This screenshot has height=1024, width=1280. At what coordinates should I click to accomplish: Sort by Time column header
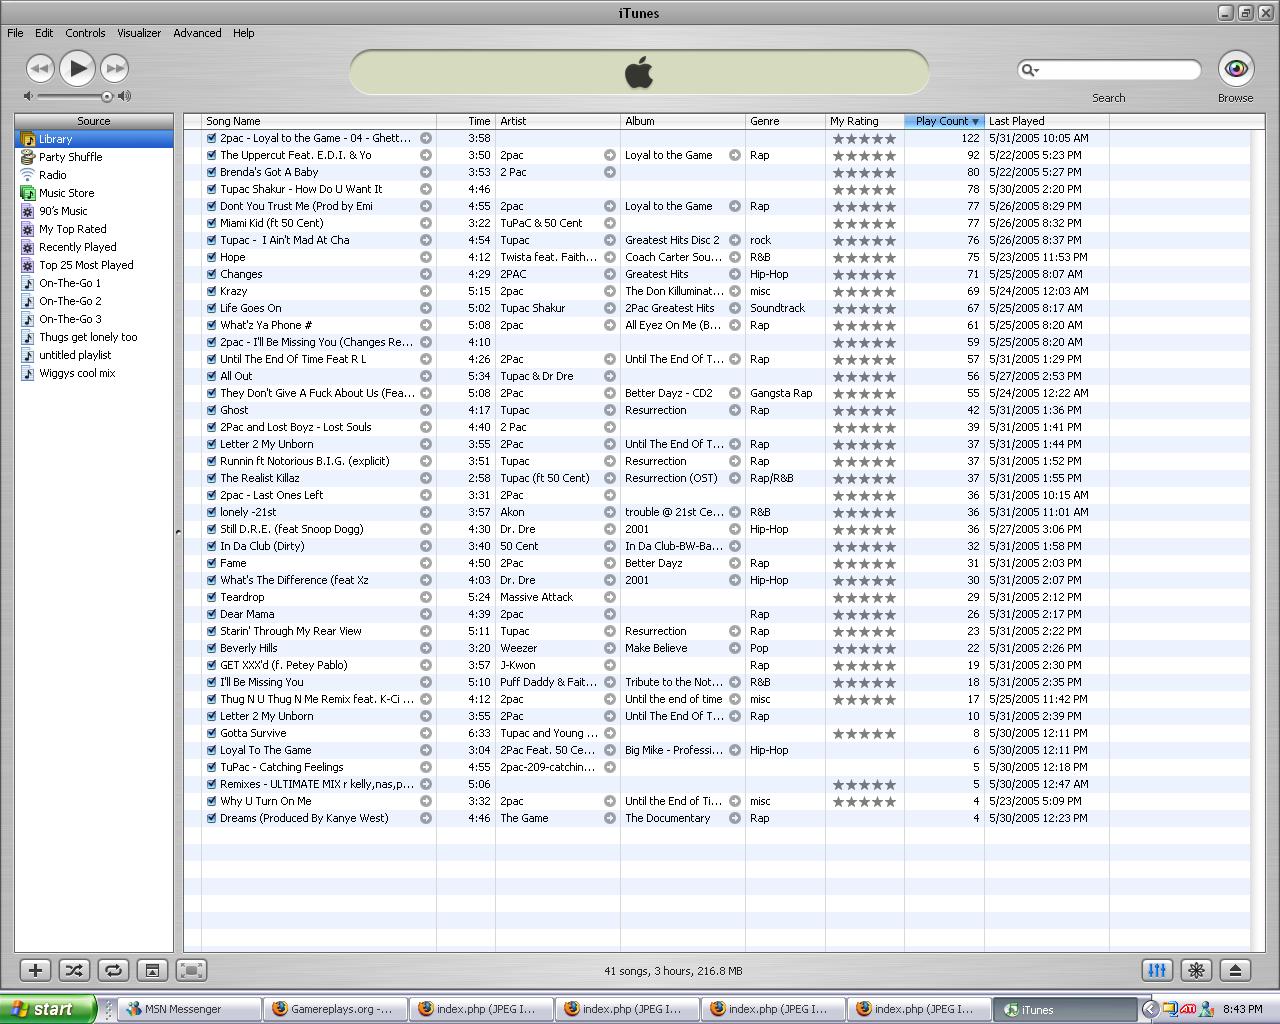pos(466,121)
